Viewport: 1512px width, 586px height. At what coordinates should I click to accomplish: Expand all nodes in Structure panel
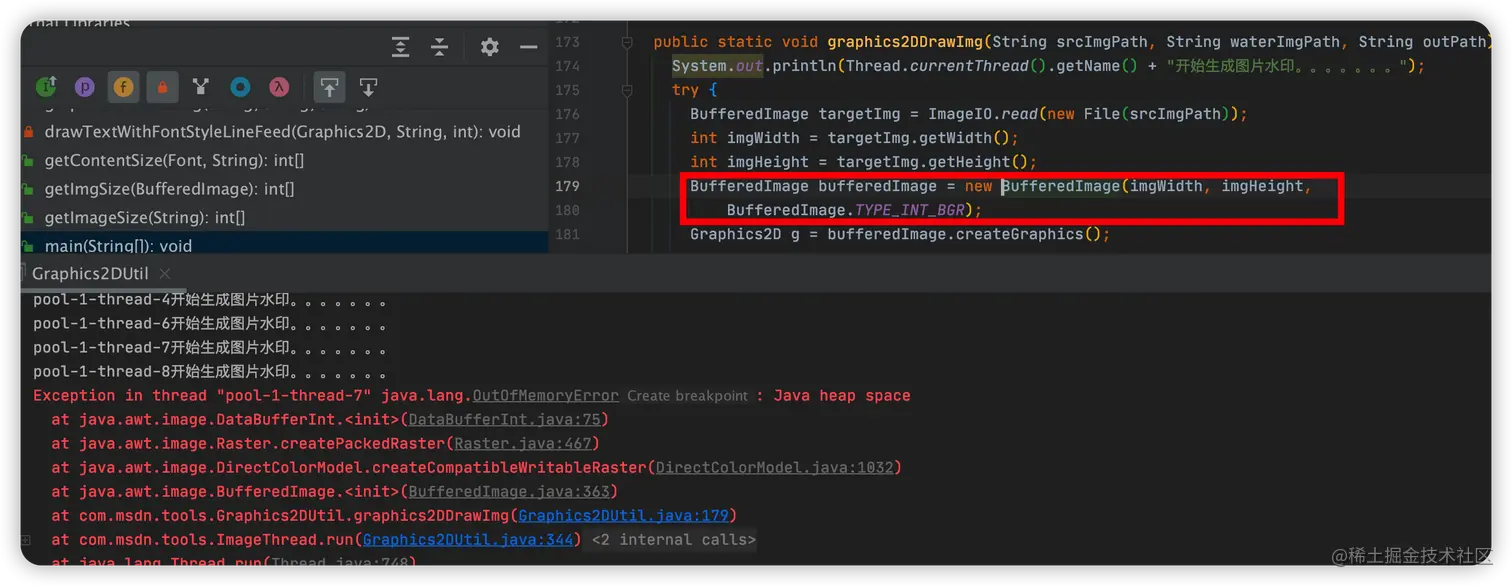[x=400, y=47]
